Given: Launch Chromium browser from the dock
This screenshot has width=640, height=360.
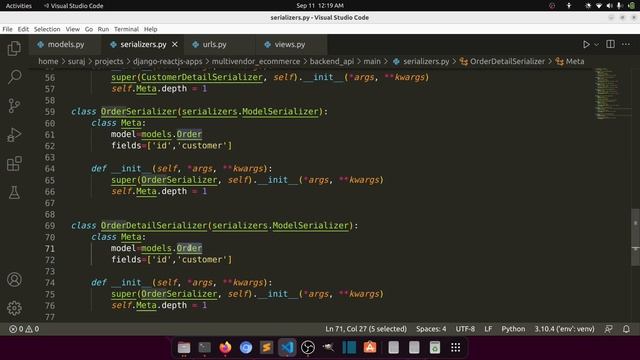Looking at the screenshot, I should [246, 347].
